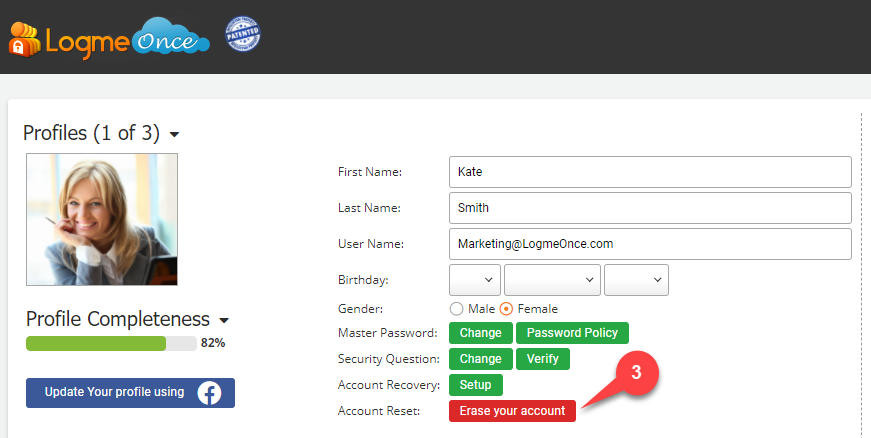
Task: Select the Female gender radio button
Action: tap(506, 309)
